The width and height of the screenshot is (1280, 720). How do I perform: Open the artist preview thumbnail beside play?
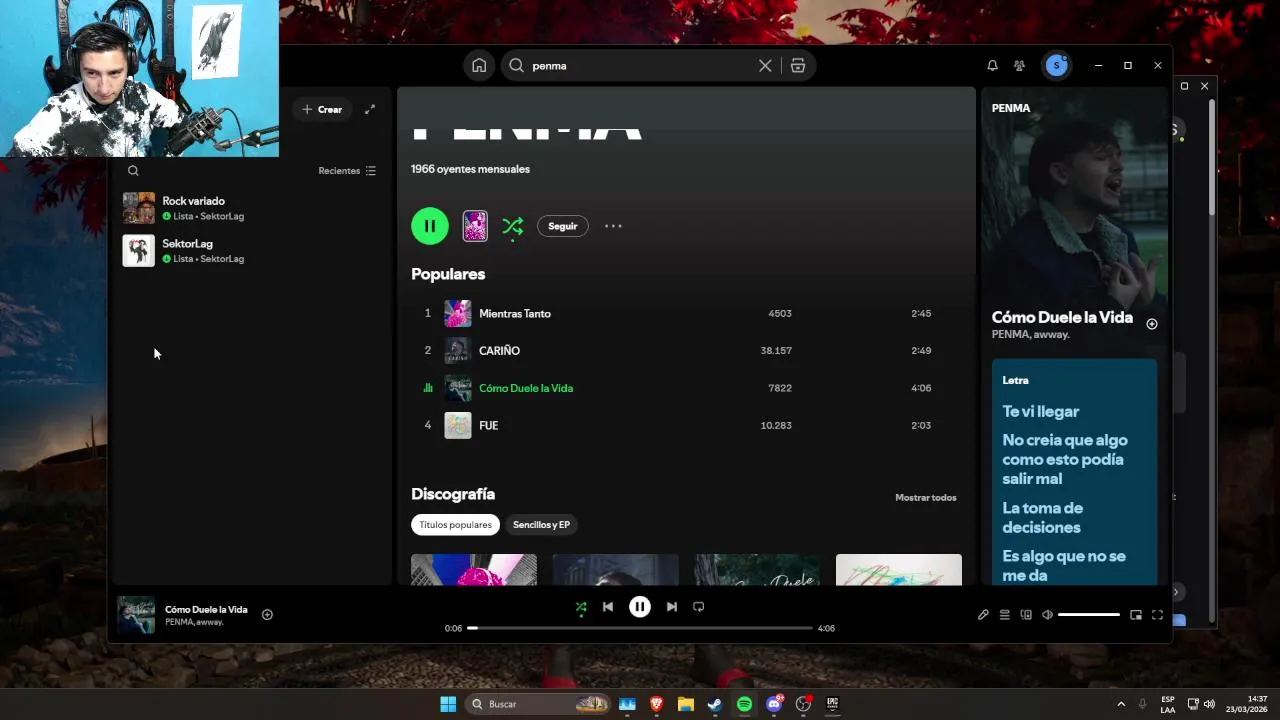475,226
